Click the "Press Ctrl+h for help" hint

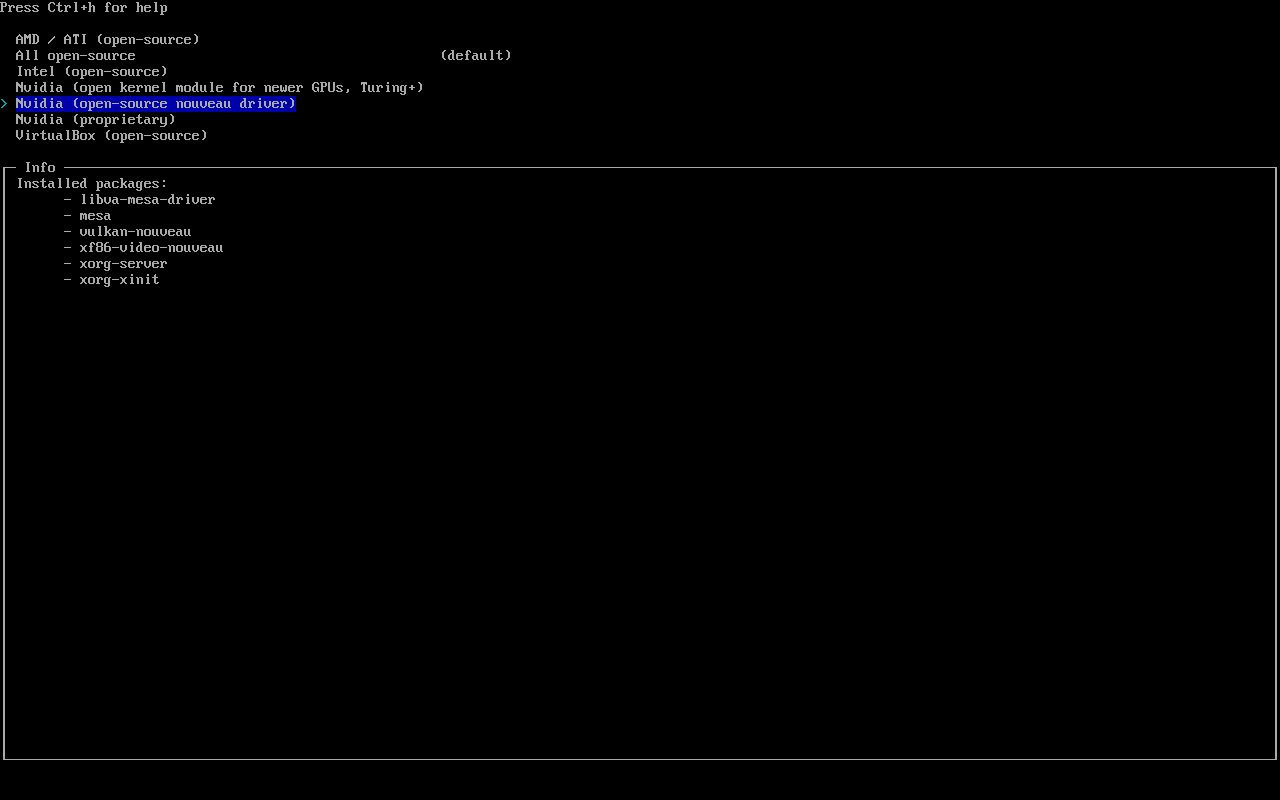coord(84,8)
